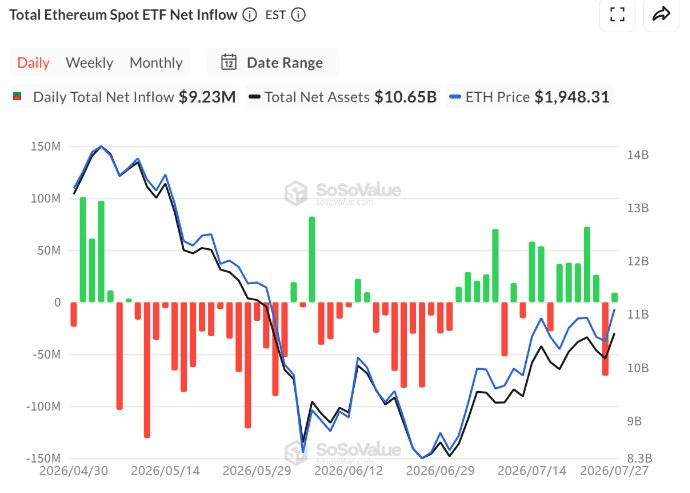Click the blue ETH Price legend marker

coord(455,97)
